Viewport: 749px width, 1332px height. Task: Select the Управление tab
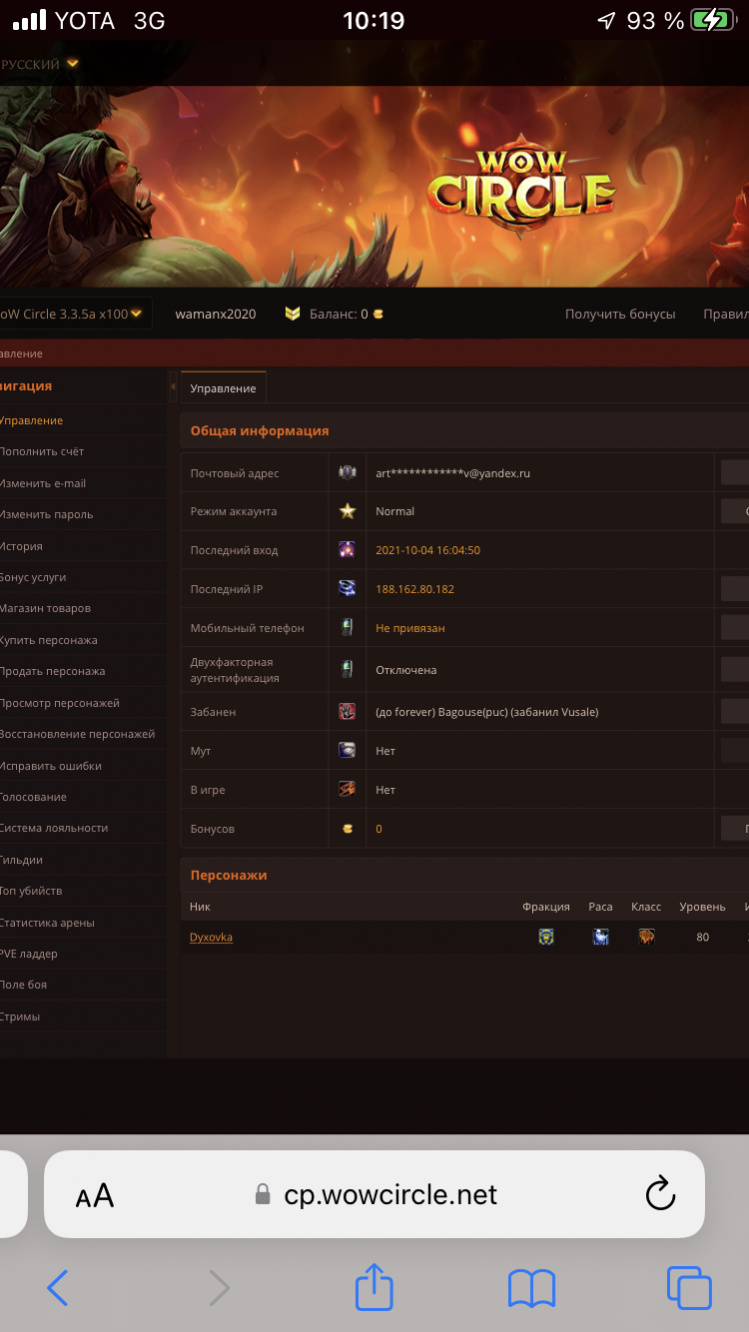pyautogui.click(x=223, y=388)
